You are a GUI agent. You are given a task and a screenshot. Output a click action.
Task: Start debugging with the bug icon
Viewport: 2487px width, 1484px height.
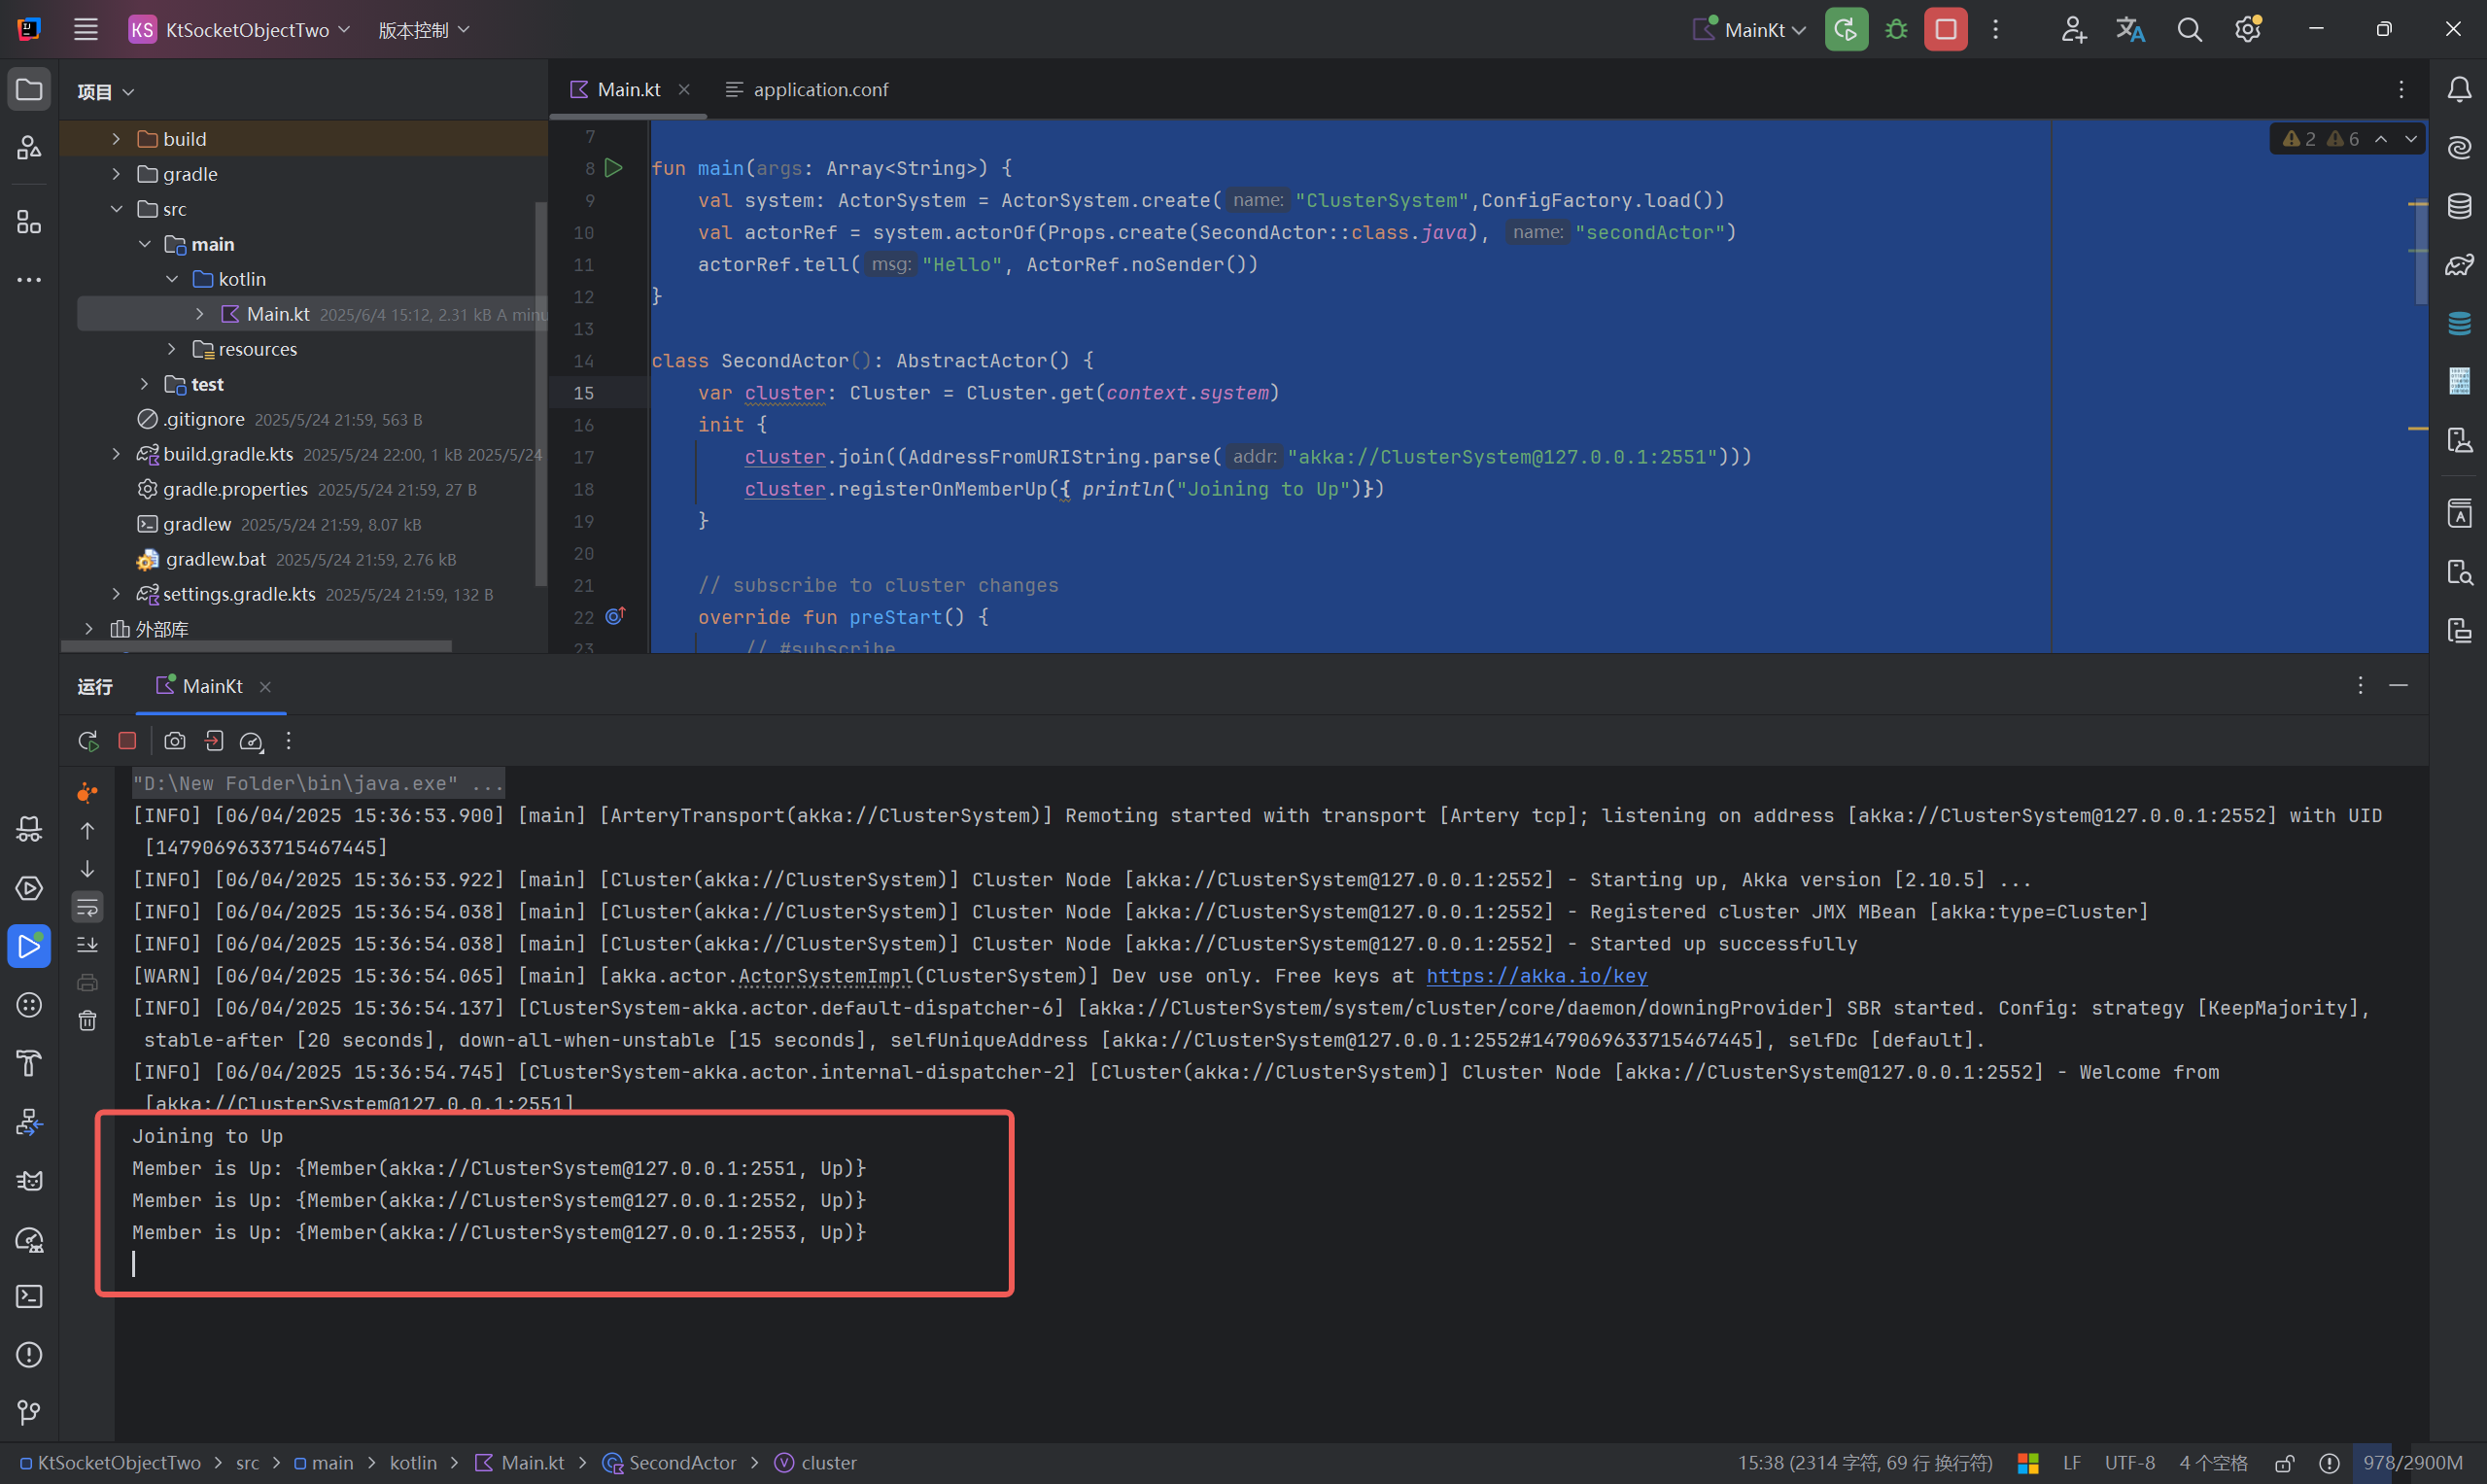coord(1895,30)
